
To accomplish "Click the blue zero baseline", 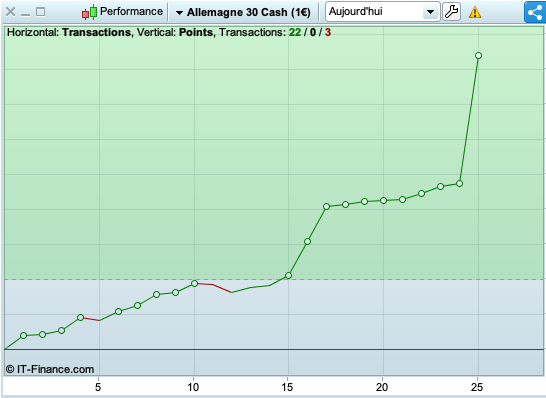I will click(274, 349).
